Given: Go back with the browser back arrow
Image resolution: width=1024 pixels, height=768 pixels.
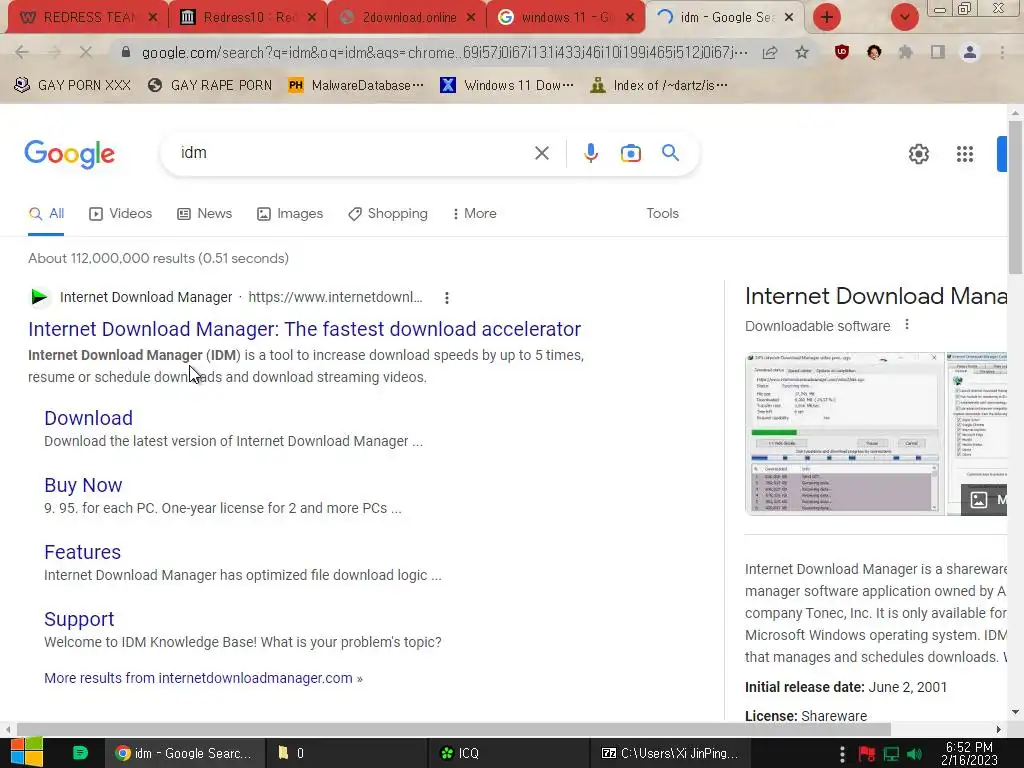Looking at the screenshot, I should click(x=22, y=52).
